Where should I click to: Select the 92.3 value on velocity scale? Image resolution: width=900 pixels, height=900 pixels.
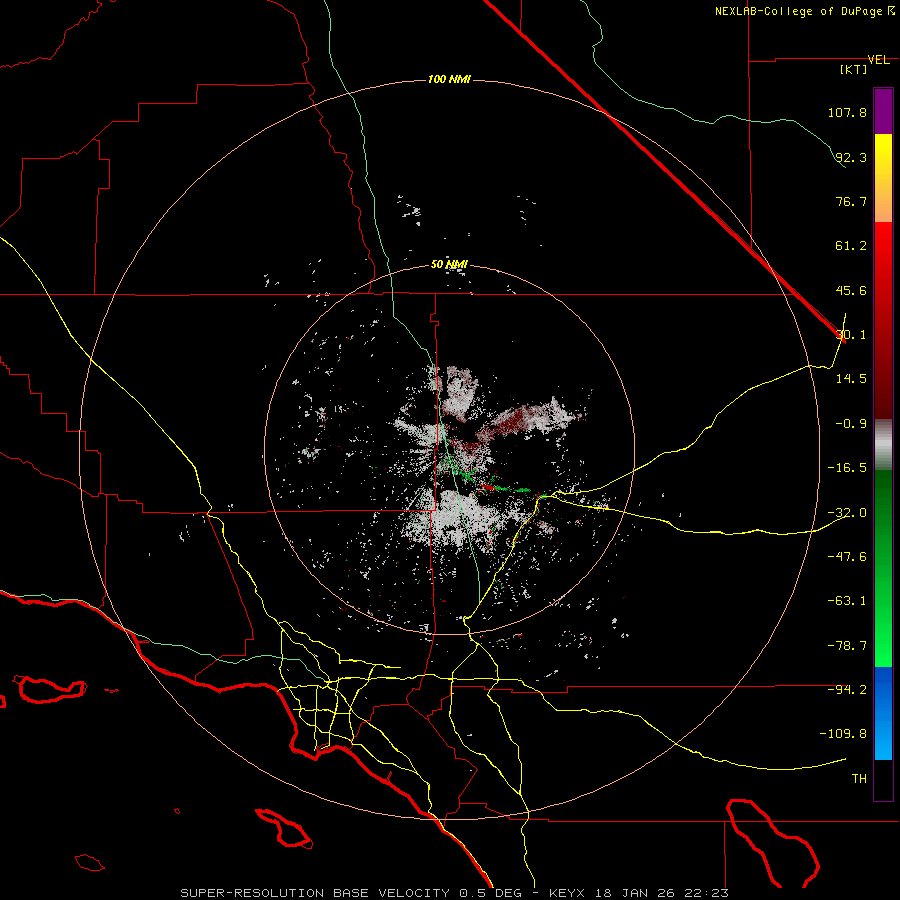coord(851,157)
